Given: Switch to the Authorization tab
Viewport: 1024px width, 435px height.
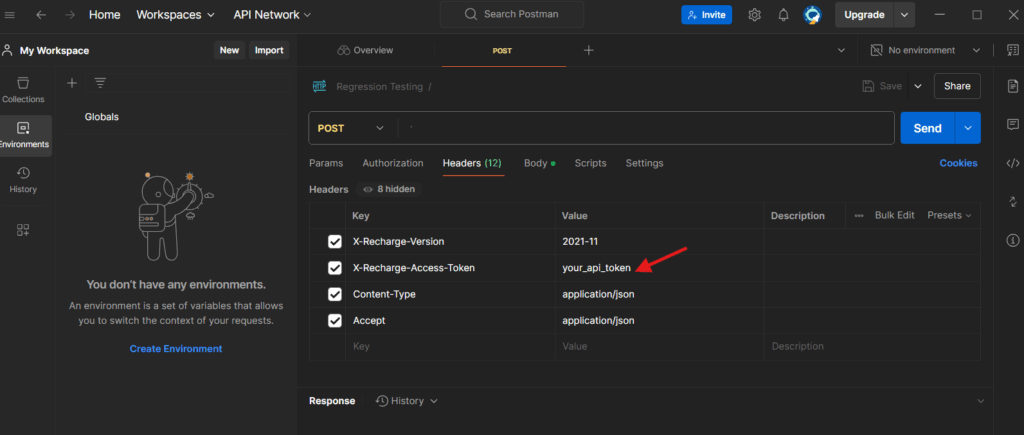Looking at the screenshot, I should [392, 163].
